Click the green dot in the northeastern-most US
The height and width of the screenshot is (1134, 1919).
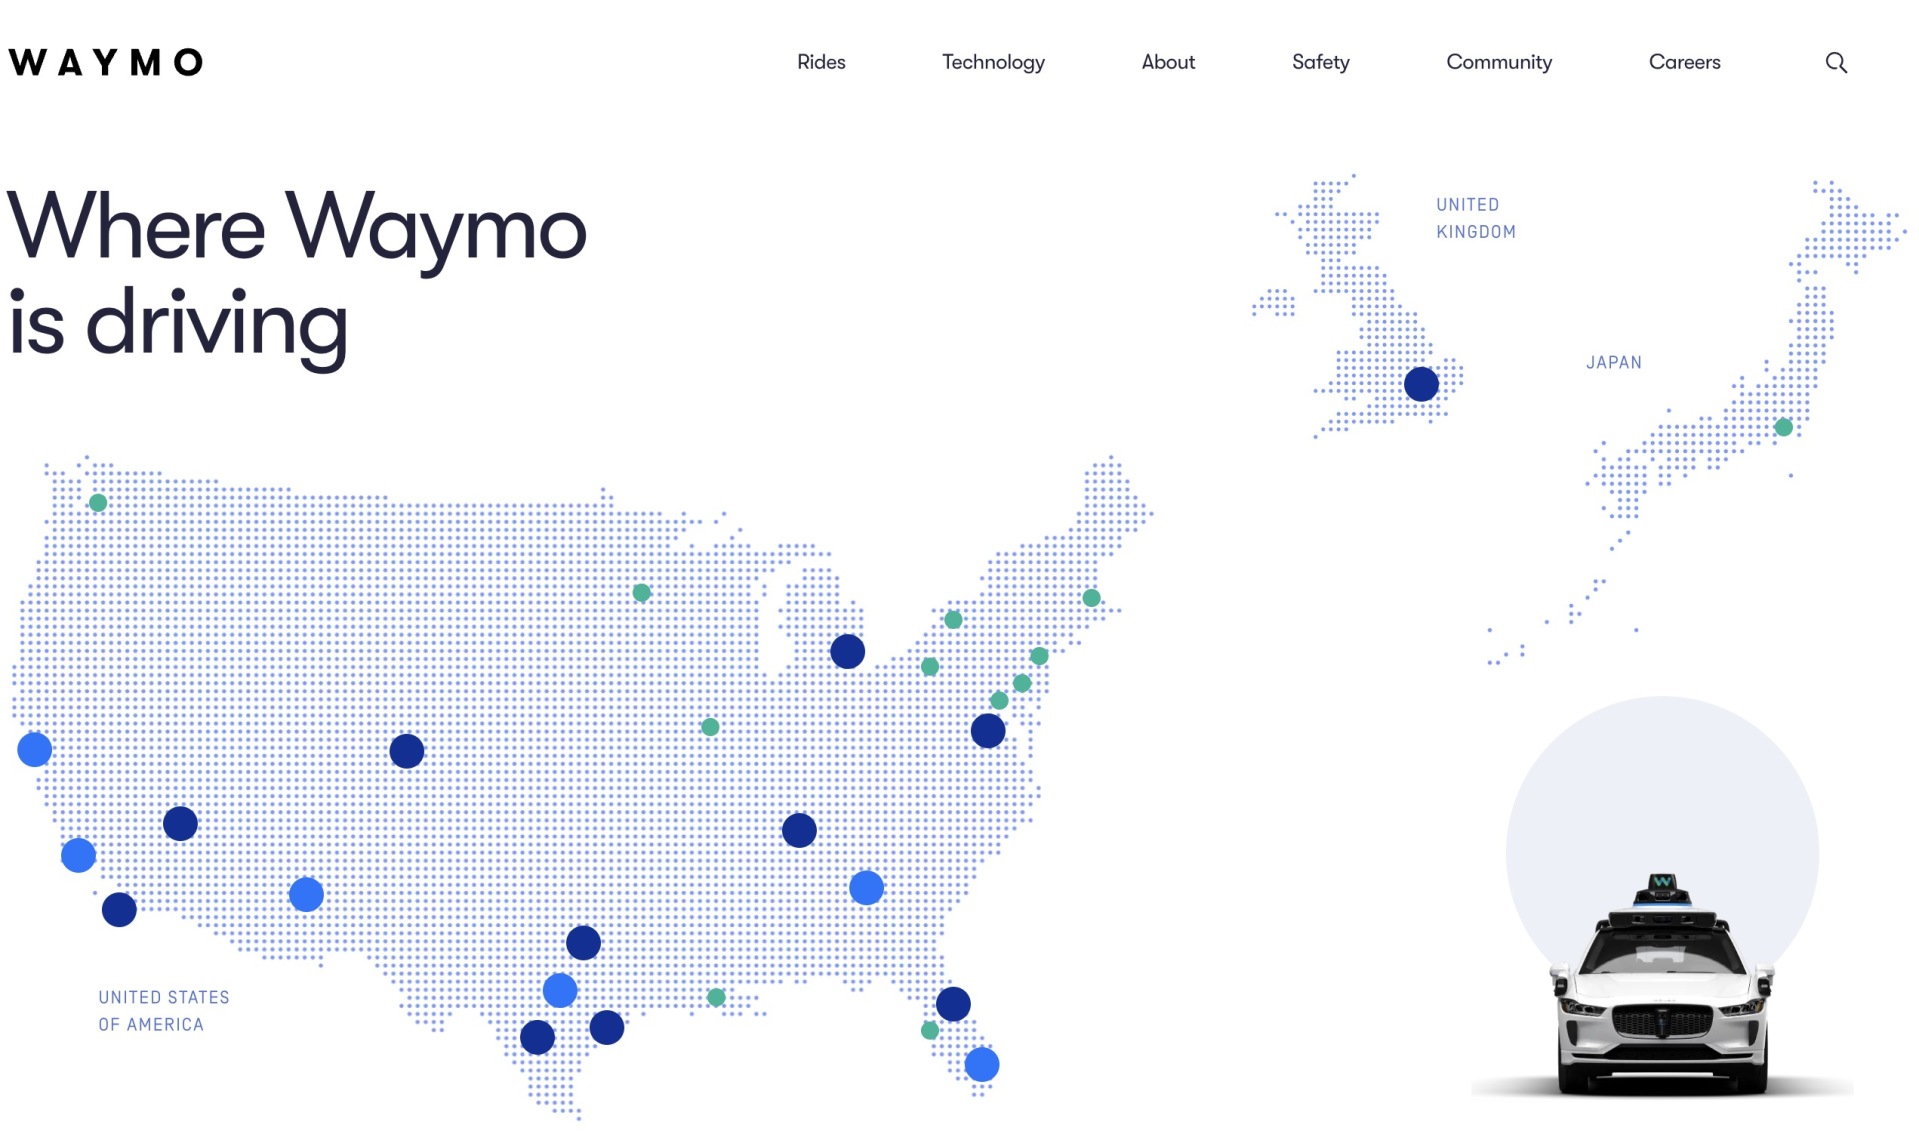click(x=1091, y=598)
